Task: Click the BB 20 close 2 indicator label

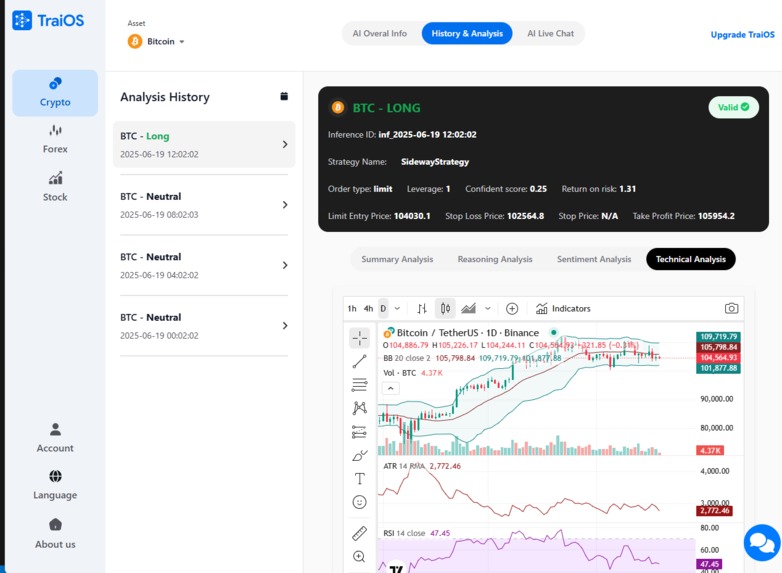Action: (407, 358)
